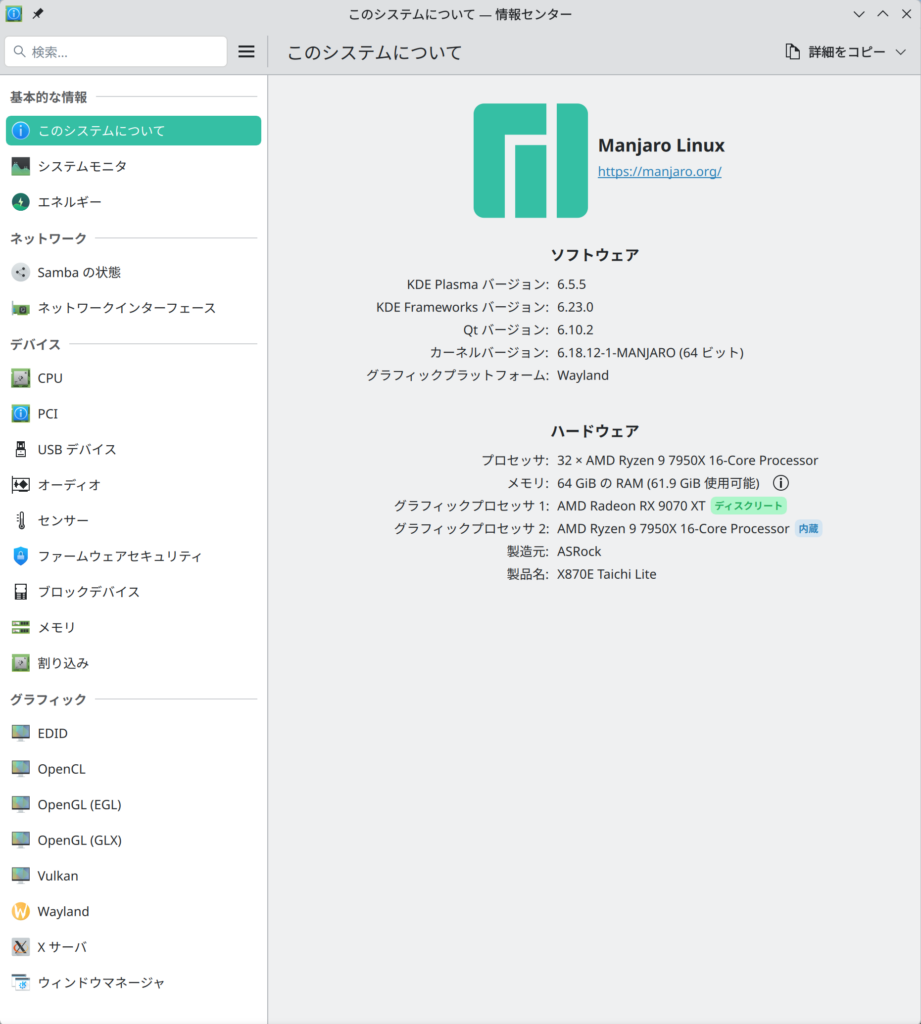Open the オーディオ audio page
Image resolution: width=921 pixels, height=1024 pixels.
point(69,485)
